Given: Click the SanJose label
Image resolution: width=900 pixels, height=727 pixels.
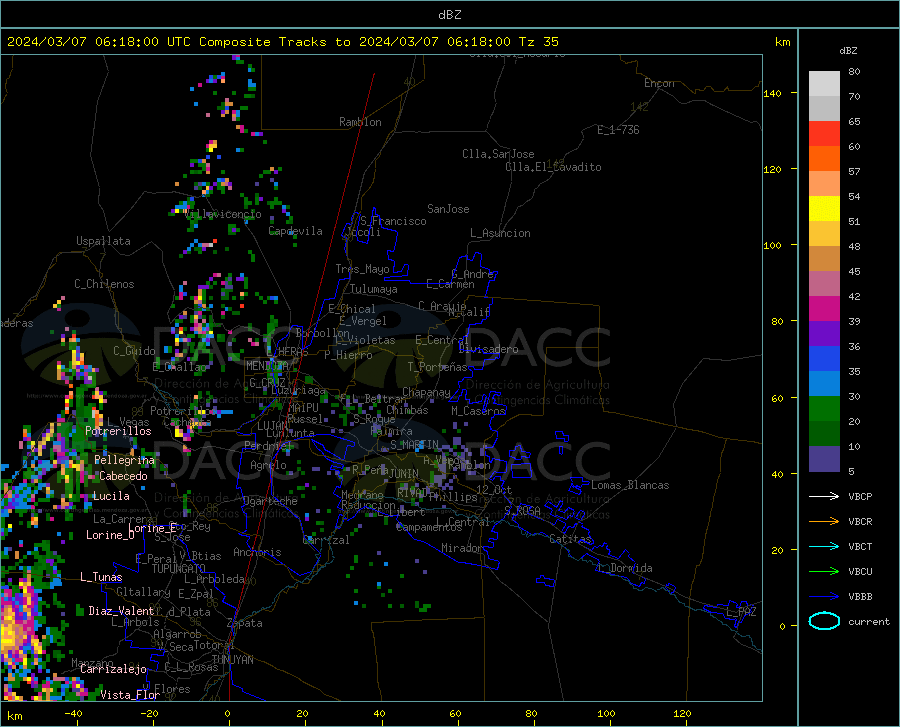Looking at the screenshot, I should point(448,209).
